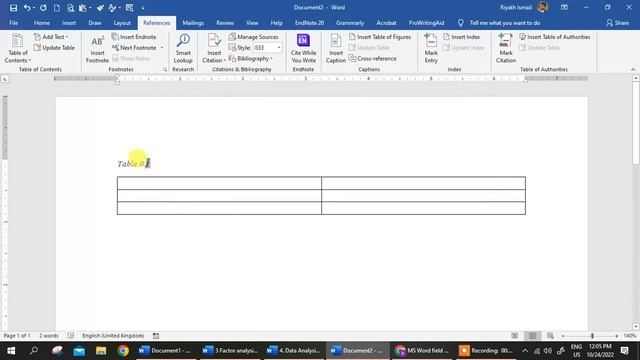Insert a footnote with the AB icon
The height and width of the screenshot is (360, 640).
point(97,49)
